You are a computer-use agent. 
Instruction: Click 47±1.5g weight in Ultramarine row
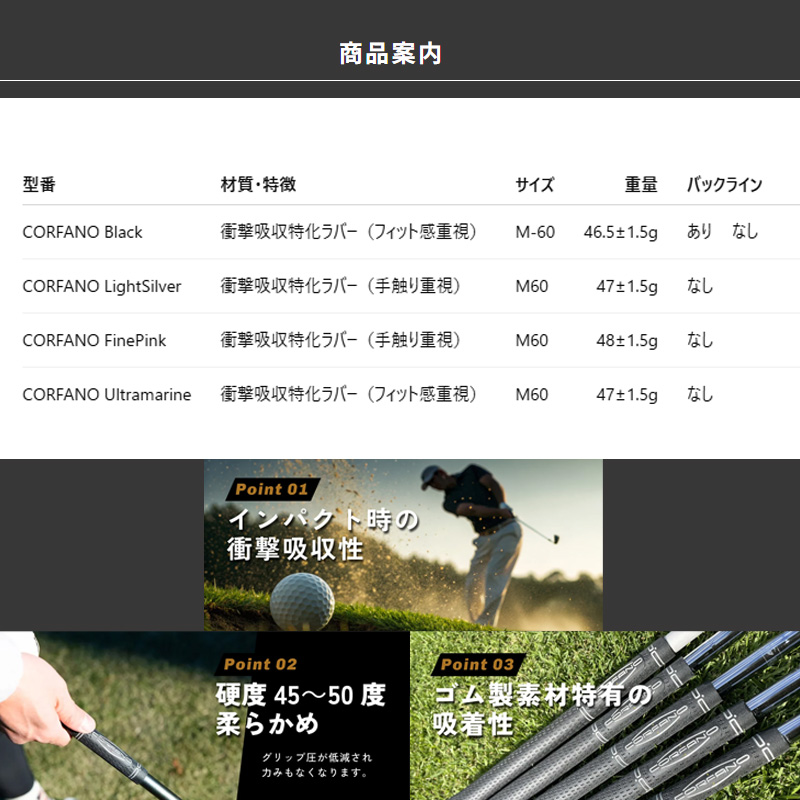pyautogui.click(x=627, y=394)
